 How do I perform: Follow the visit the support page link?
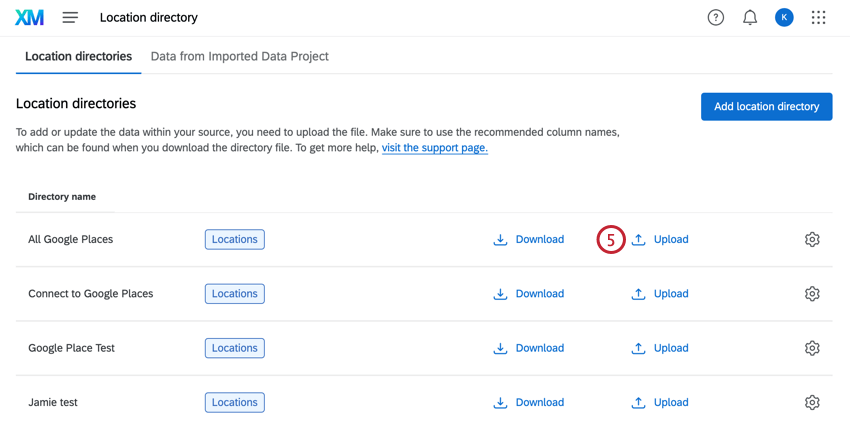tap(435, 148)
